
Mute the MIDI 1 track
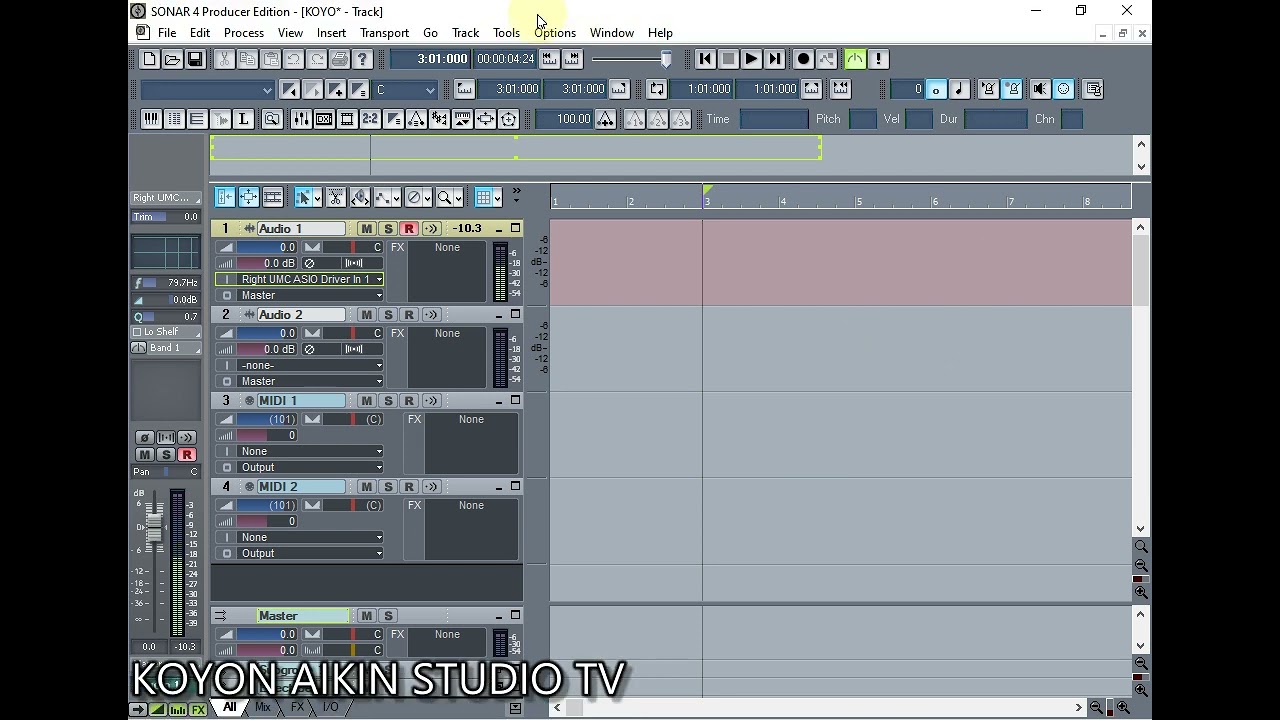[366, 401]
